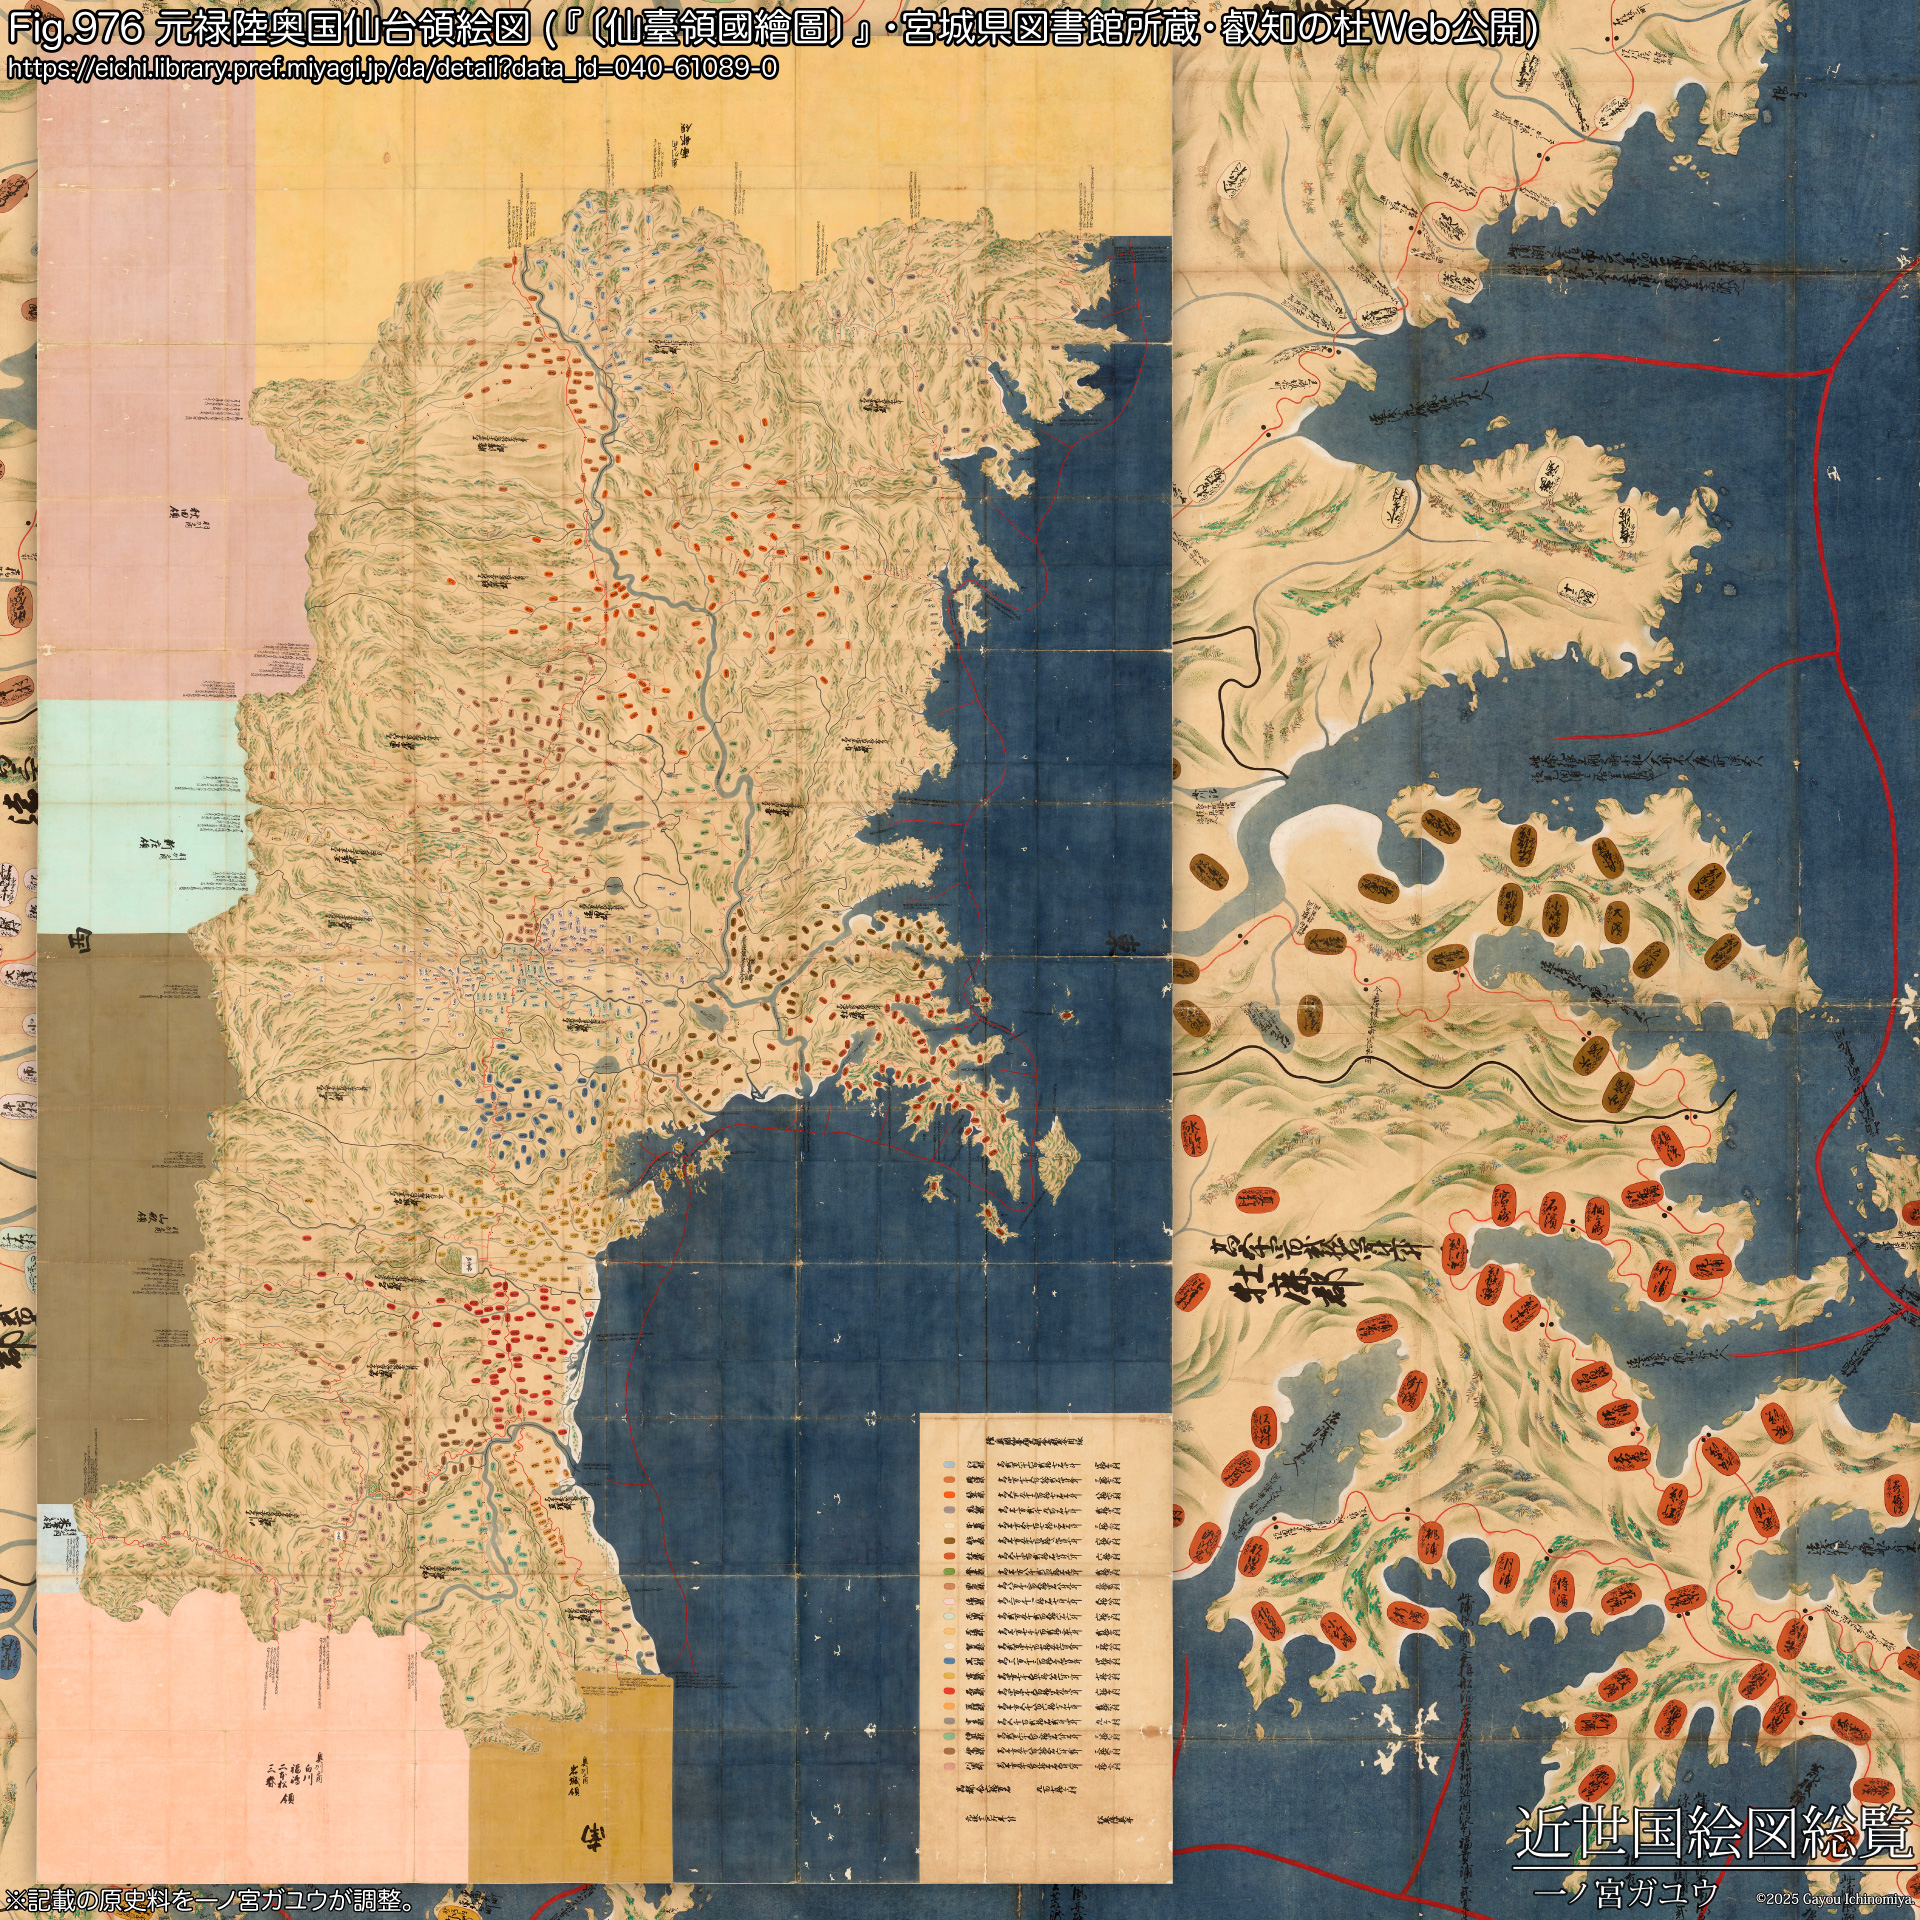
Task: Click the legend's bottom-right signature text
Action: tap(1115, 1820)
